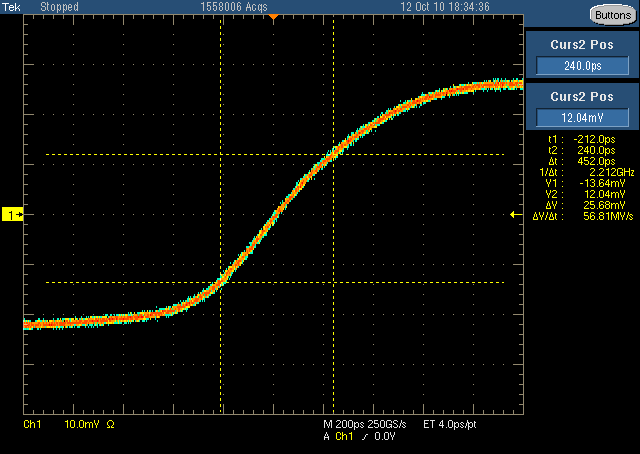This screenshot has height=454, width=640.
Task: Click the ET 4.0ps/pt resolution readout
Action: (x=450, y=425)
